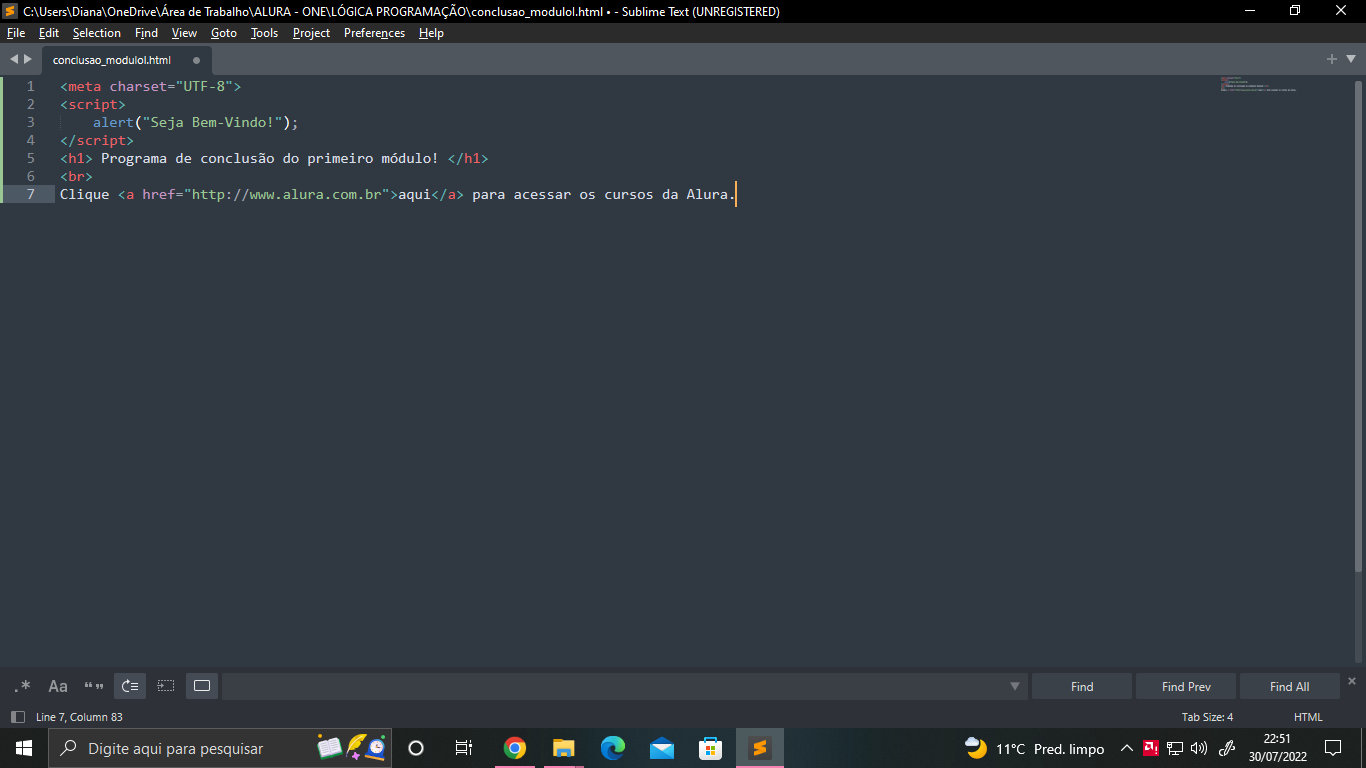Image resolution: width=1366 pixels, height=768 pixels.
Task: Click the br tag on line 6
Action: coord(76,176)
